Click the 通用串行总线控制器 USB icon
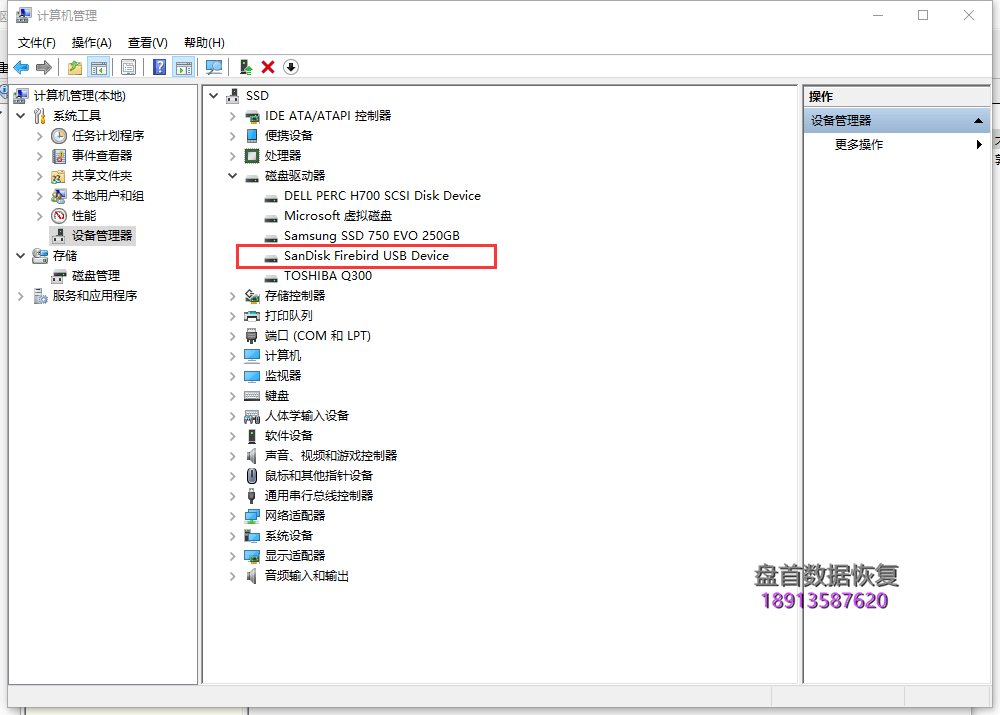The image size is (1000, 715). tap(252, 496)
